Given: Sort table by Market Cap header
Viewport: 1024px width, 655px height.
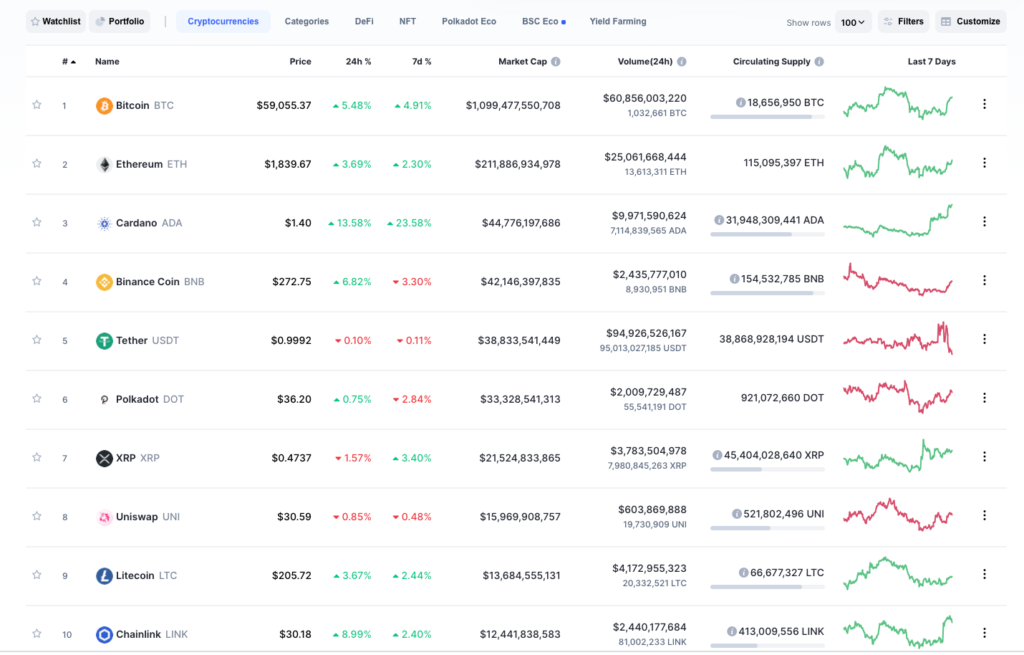Looking at the screenshot, I should pos(522,61).
